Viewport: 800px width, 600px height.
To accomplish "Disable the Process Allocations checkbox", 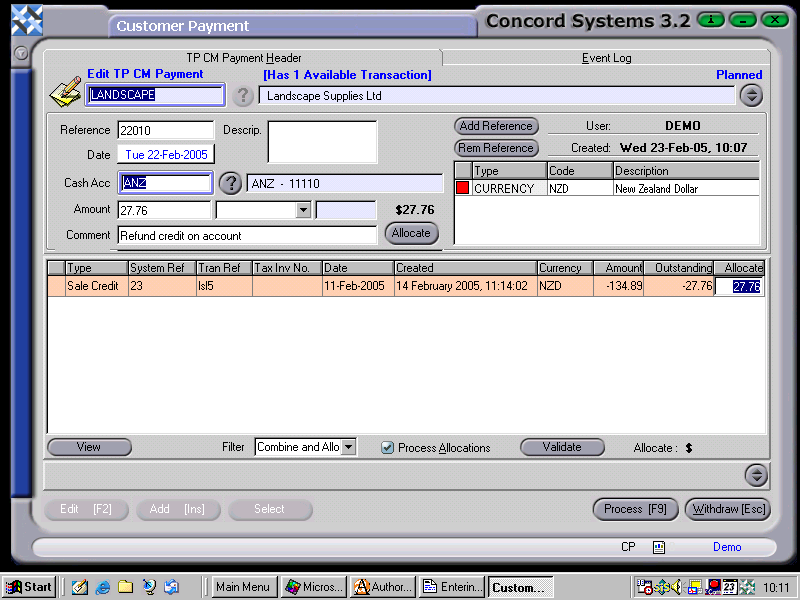I will pos(387,448).
